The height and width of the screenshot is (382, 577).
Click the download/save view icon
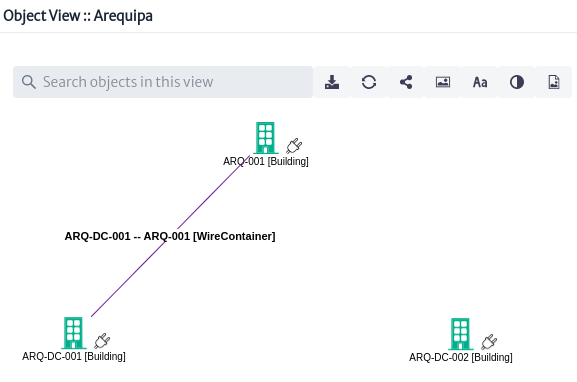[332, 82]
